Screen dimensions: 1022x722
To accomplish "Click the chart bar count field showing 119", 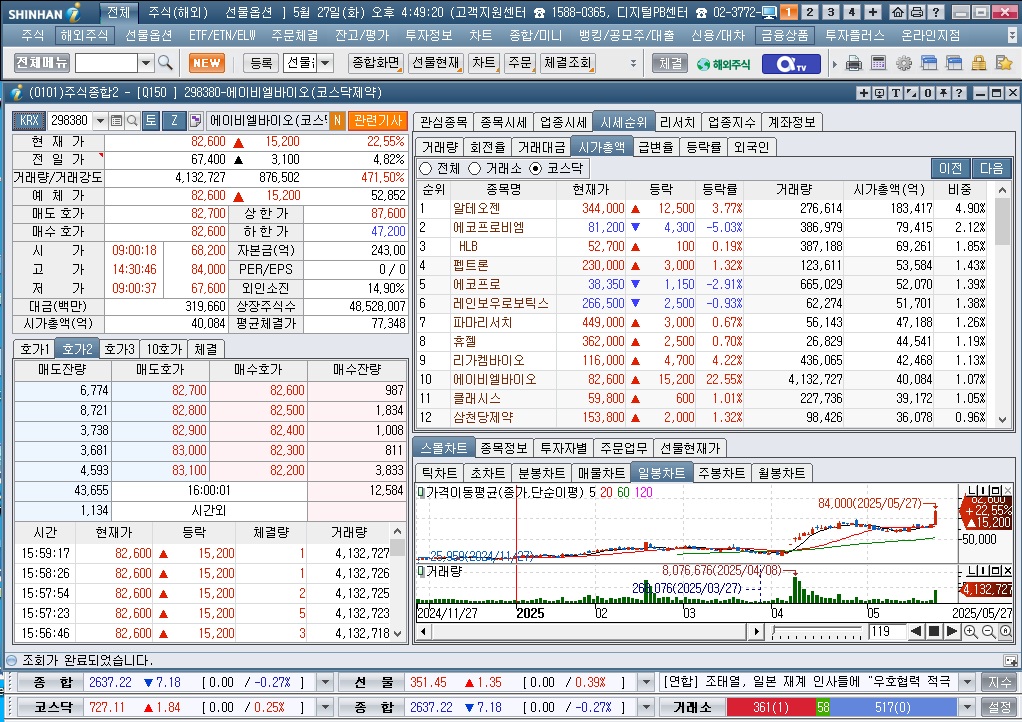I will click(885, 631).
